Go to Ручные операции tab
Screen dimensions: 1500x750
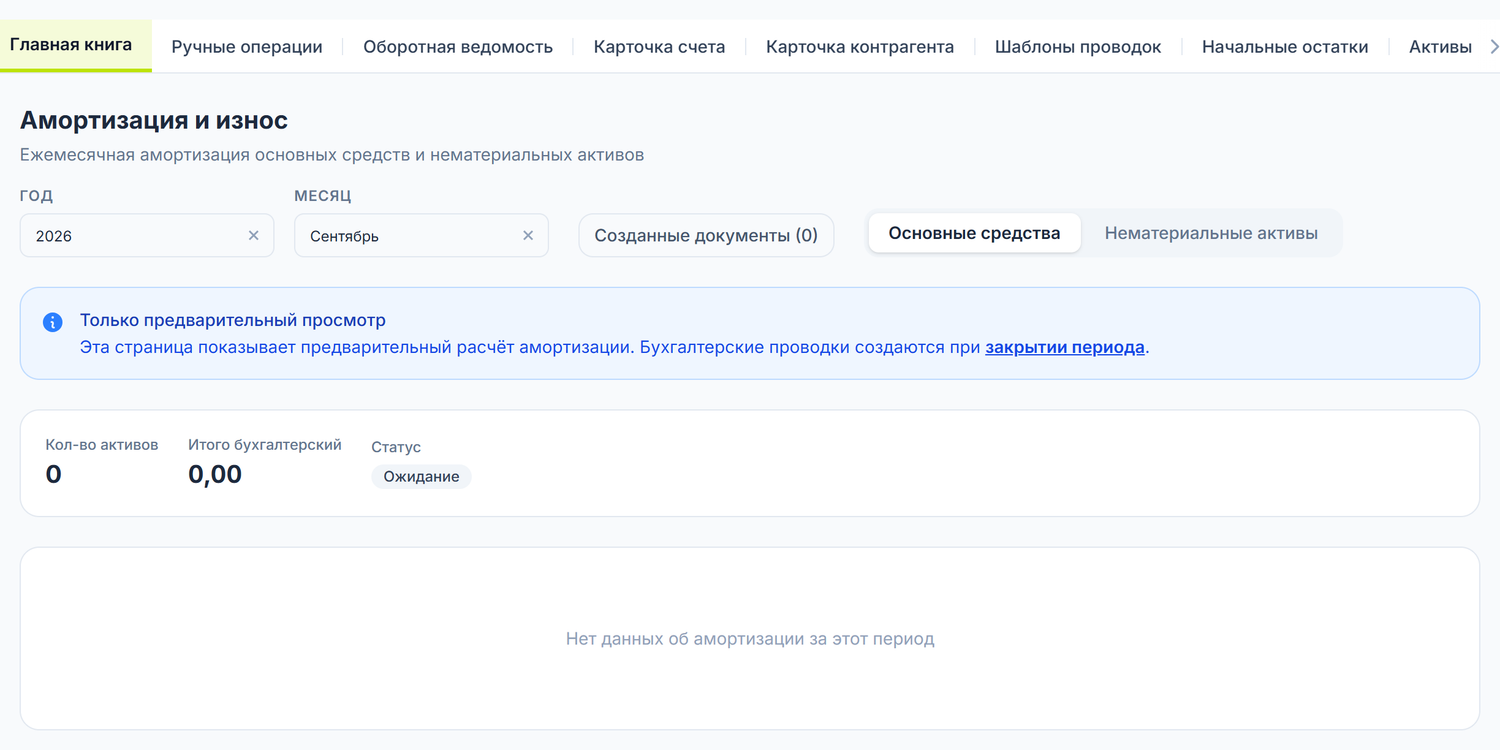click(x=247, y=46)
